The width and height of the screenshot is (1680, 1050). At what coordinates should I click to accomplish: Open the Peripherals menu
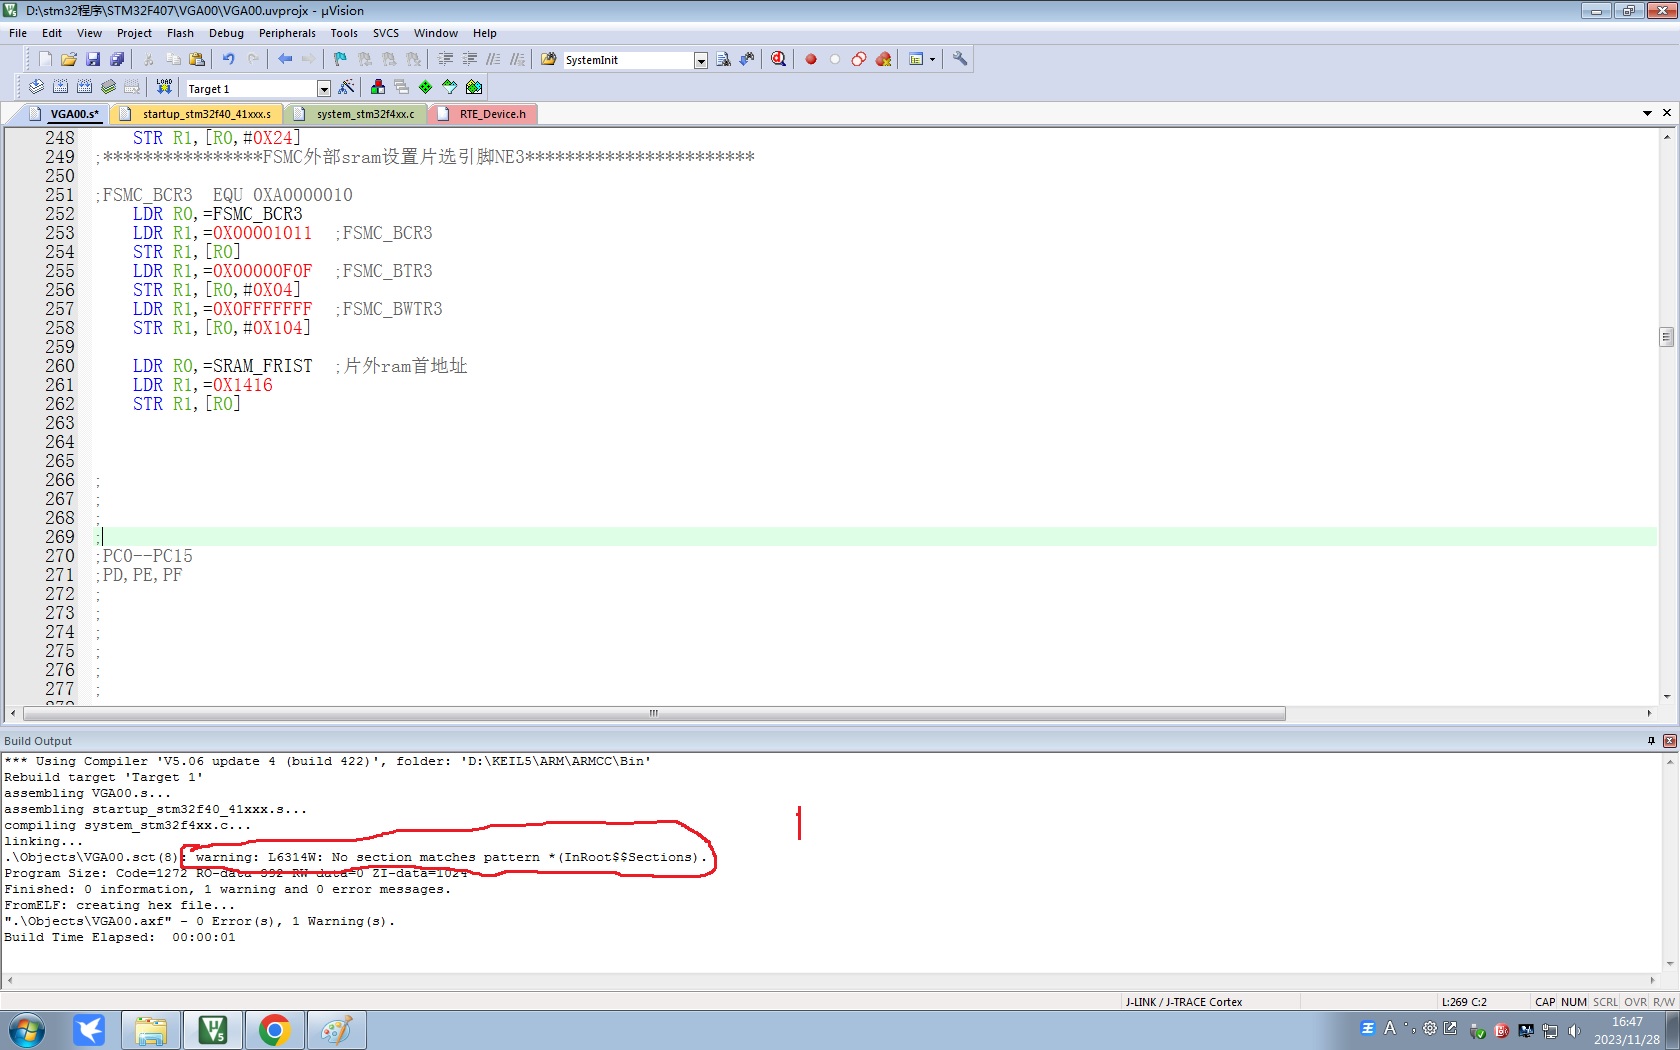287,33
